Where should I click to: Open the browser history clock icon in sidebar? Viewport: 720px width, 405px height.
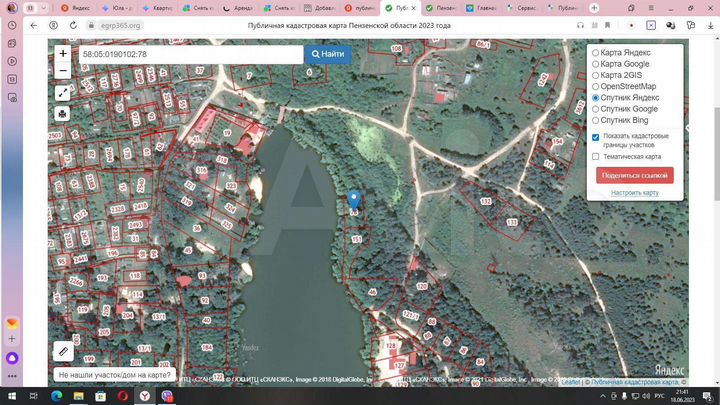tap(12, 26)
